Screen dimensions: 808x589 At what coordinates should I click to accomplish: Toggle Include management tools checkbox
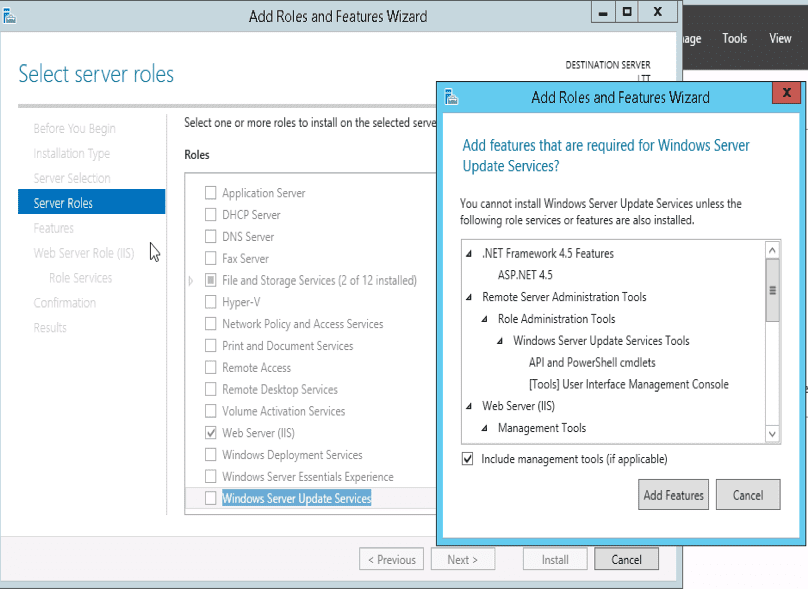(468, 459)
